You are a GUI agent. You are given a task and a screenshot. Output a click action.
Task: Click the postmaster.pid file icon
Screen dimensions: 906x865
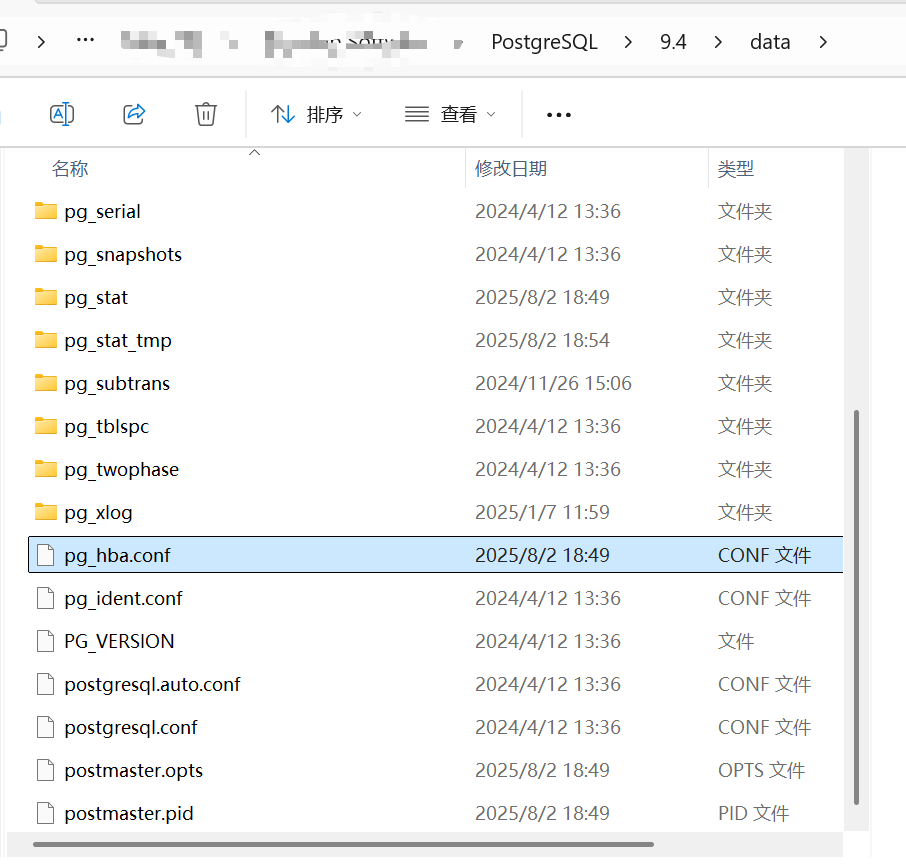pyautogui.click(x=46, y=813)
